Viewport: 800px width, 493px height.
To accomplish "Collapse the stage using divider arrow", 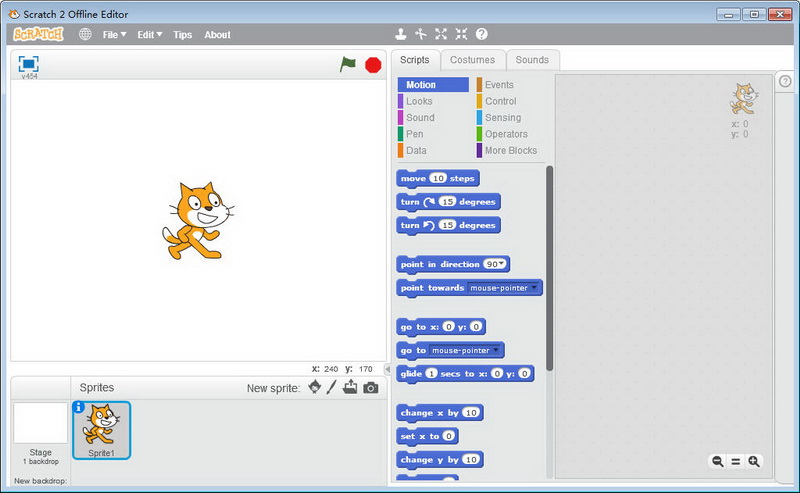I will coord(387,368).
